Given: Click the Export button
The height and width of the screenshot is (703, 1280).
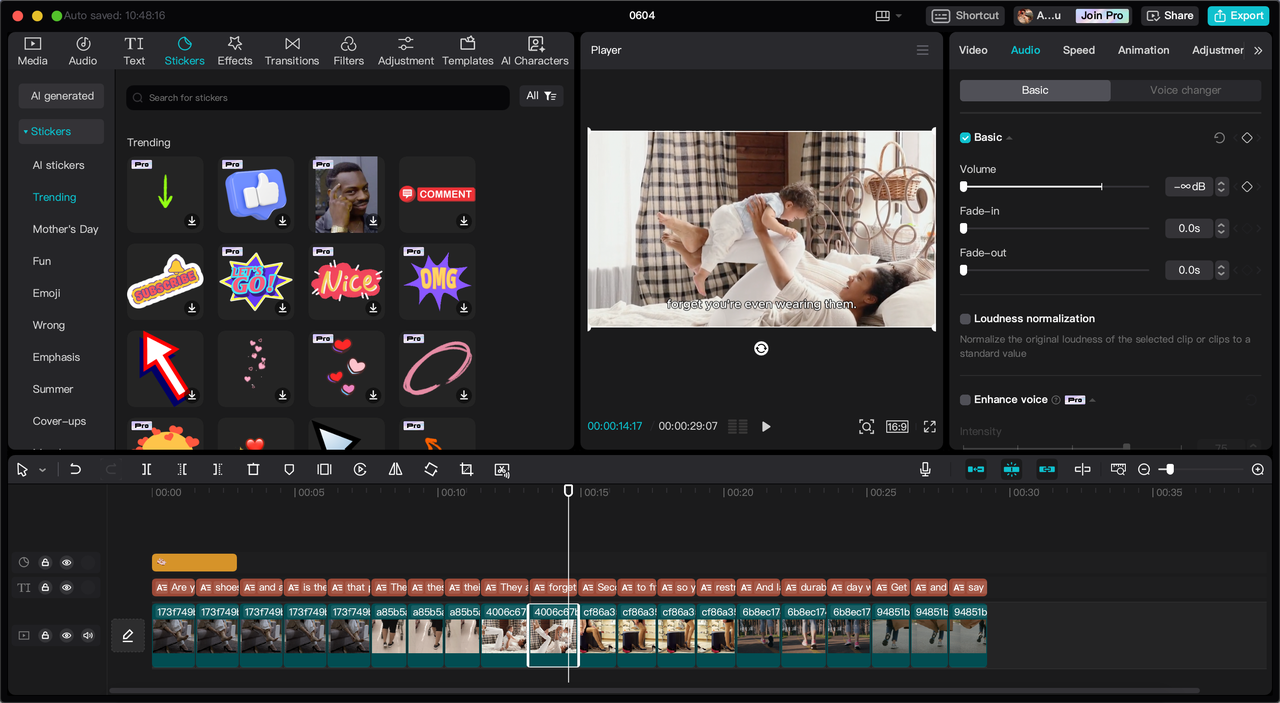Looking at the screenshot, I should point(1238,15).
